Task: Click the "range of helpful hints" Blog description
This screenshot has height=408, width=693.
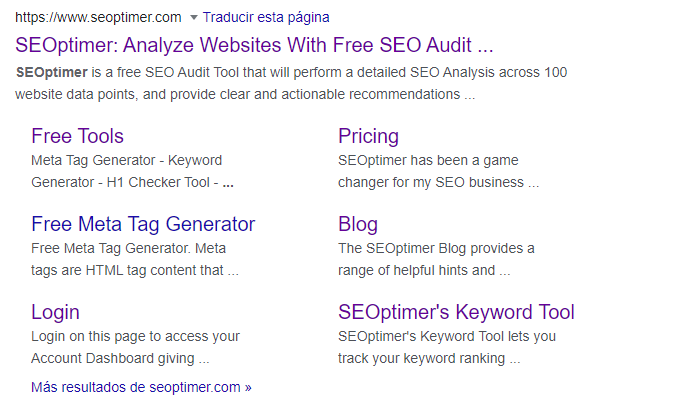Action: [x=424, y=270]
